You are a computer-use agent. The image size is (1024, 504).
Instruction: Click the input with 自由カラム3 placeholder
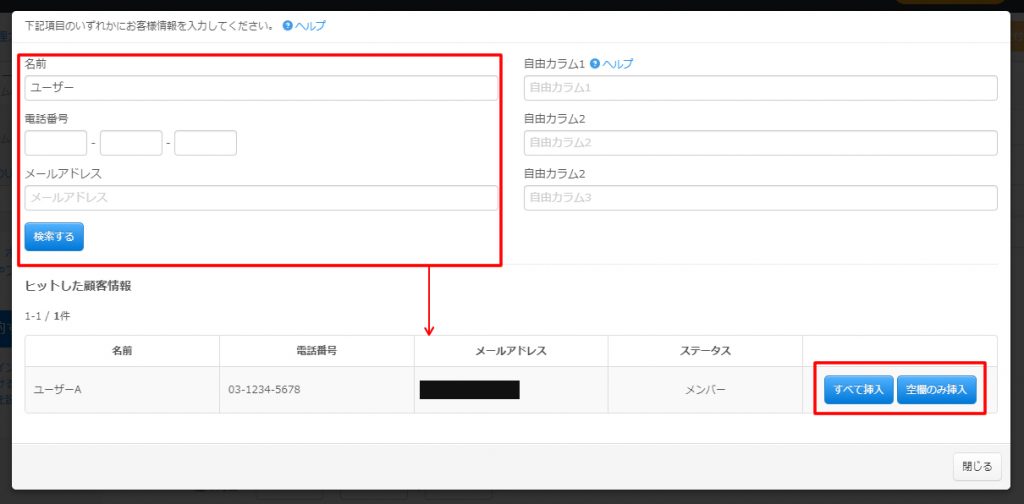click(760, 198)
